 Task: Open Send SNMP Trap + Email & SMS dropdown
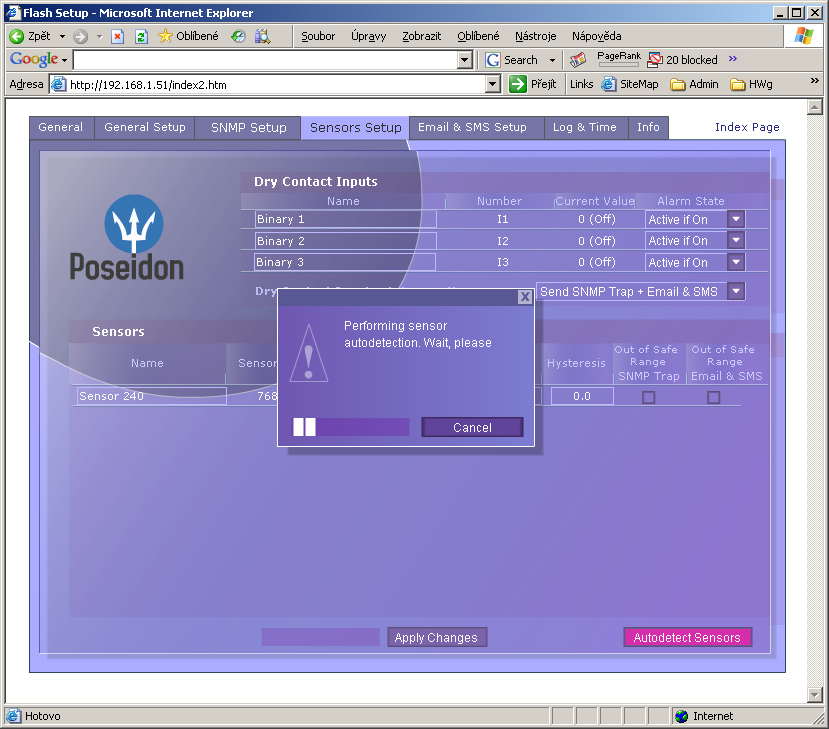735,291
